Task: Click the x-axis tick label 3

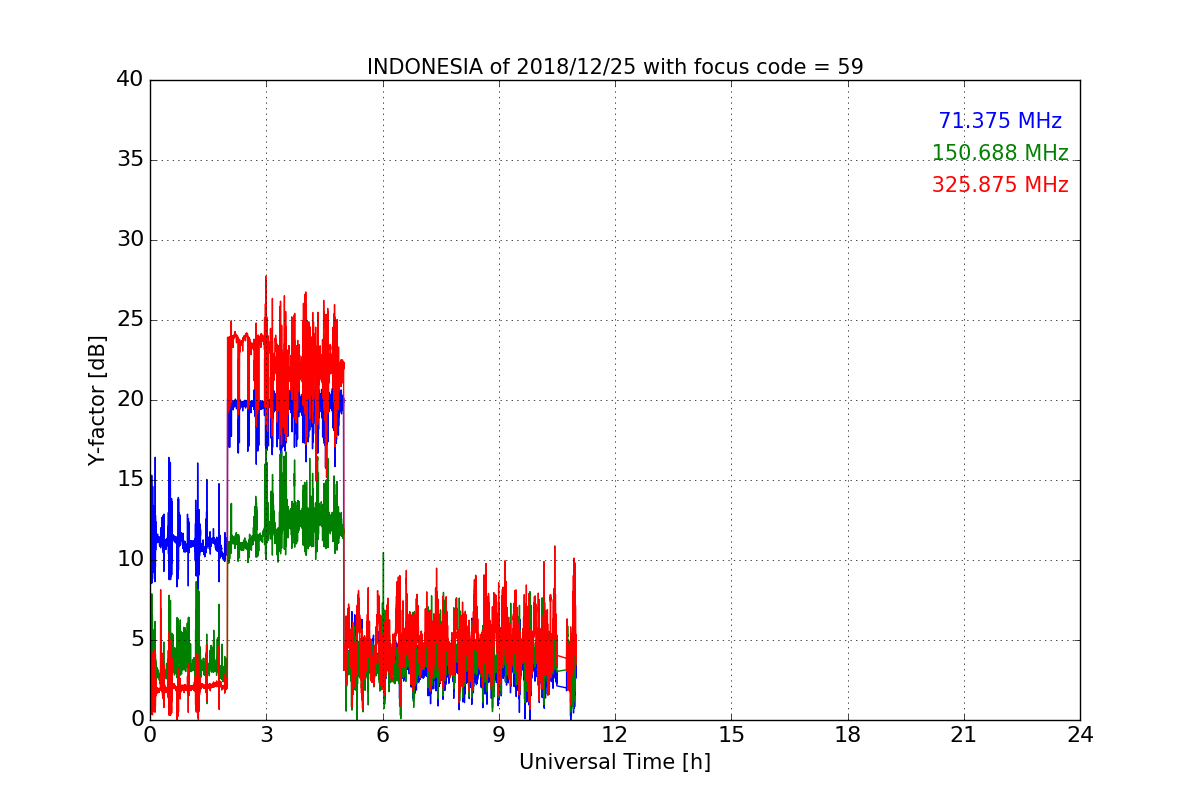Action: click(x=266, y=734)
